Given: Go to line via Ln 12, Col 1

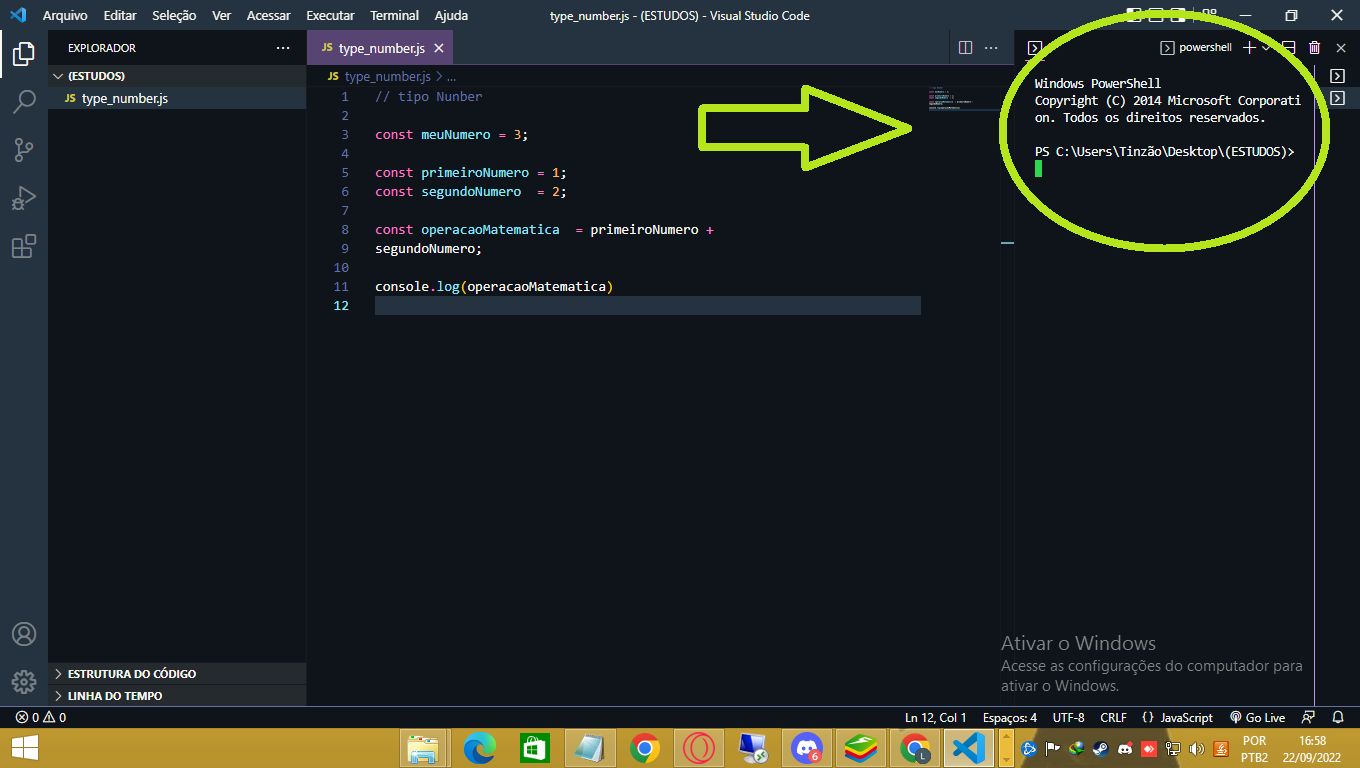Looking at the screenshot, I should pos(936,717).
